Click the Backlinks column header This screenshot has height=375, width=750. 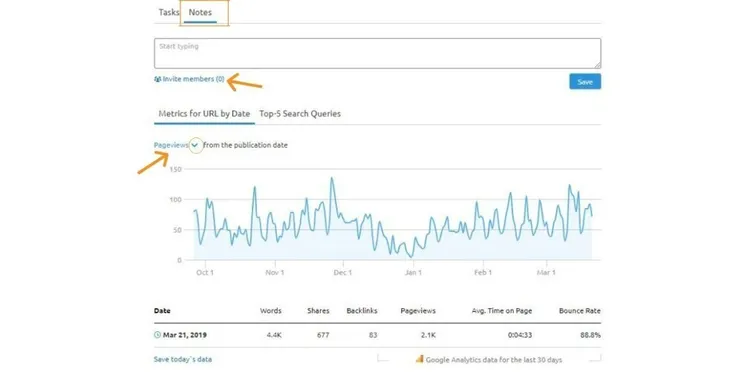pos(362,311)
